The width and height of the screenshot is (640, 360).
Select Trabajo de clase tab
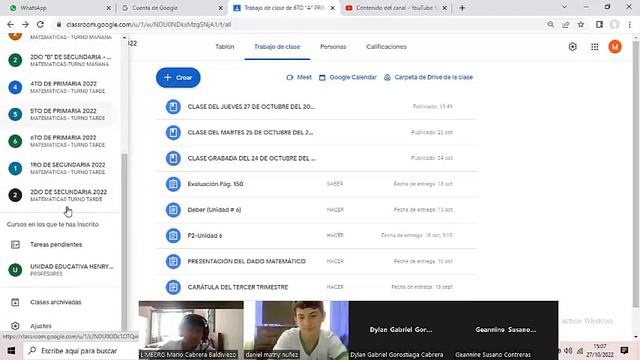click(x=277, y=47)
